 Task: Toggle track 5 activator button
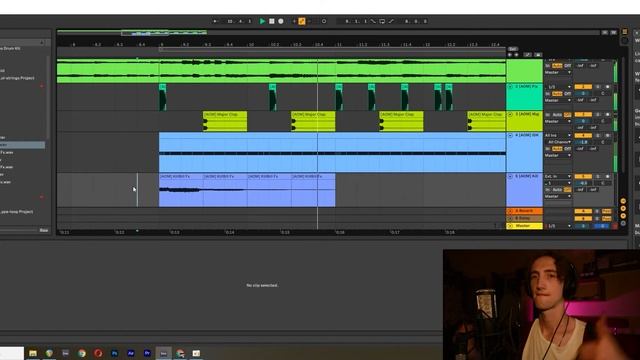point(583,176)
